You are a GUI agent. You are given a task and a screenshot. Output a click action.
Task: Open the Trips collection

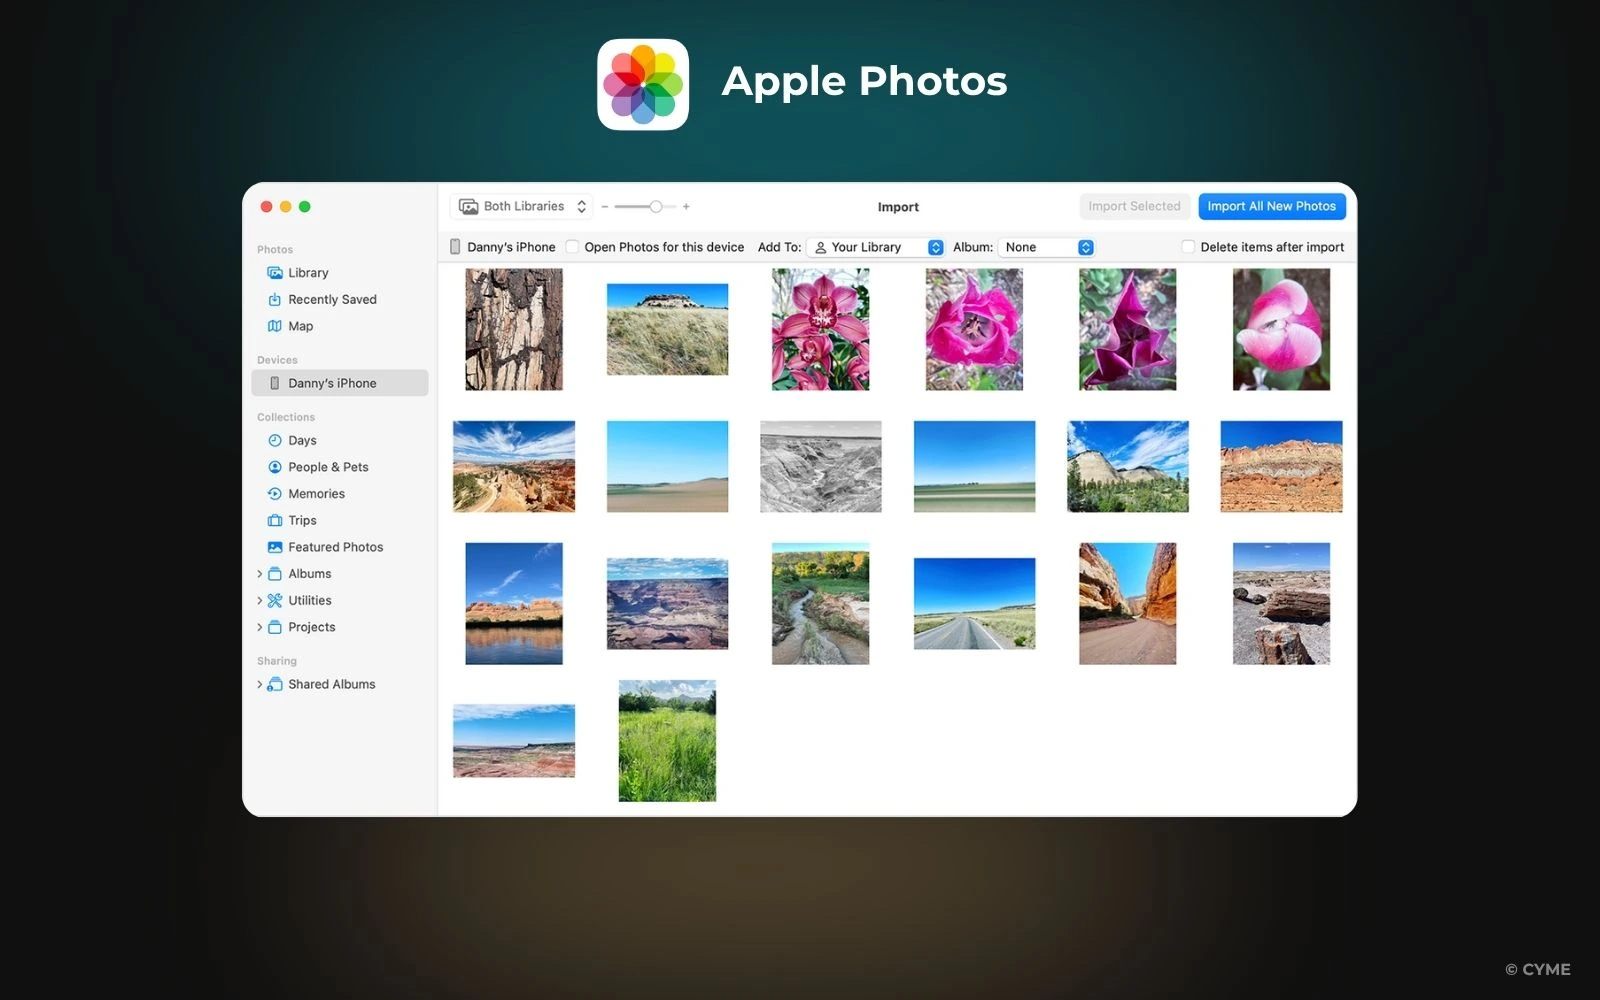pyautogui.click(x=301, y=520)
